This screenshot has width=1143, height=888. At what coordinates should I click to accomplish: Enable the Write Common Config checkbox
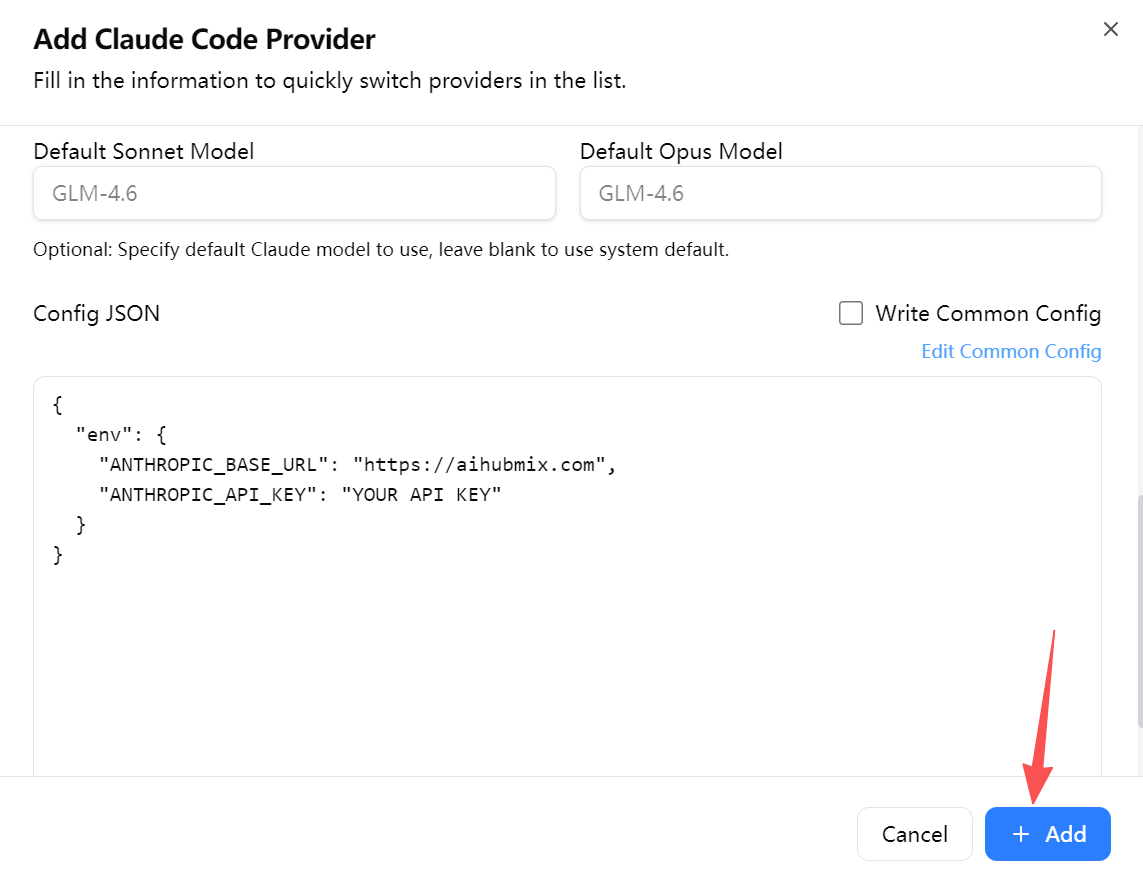pyautogui.click(x=851, y=314)
